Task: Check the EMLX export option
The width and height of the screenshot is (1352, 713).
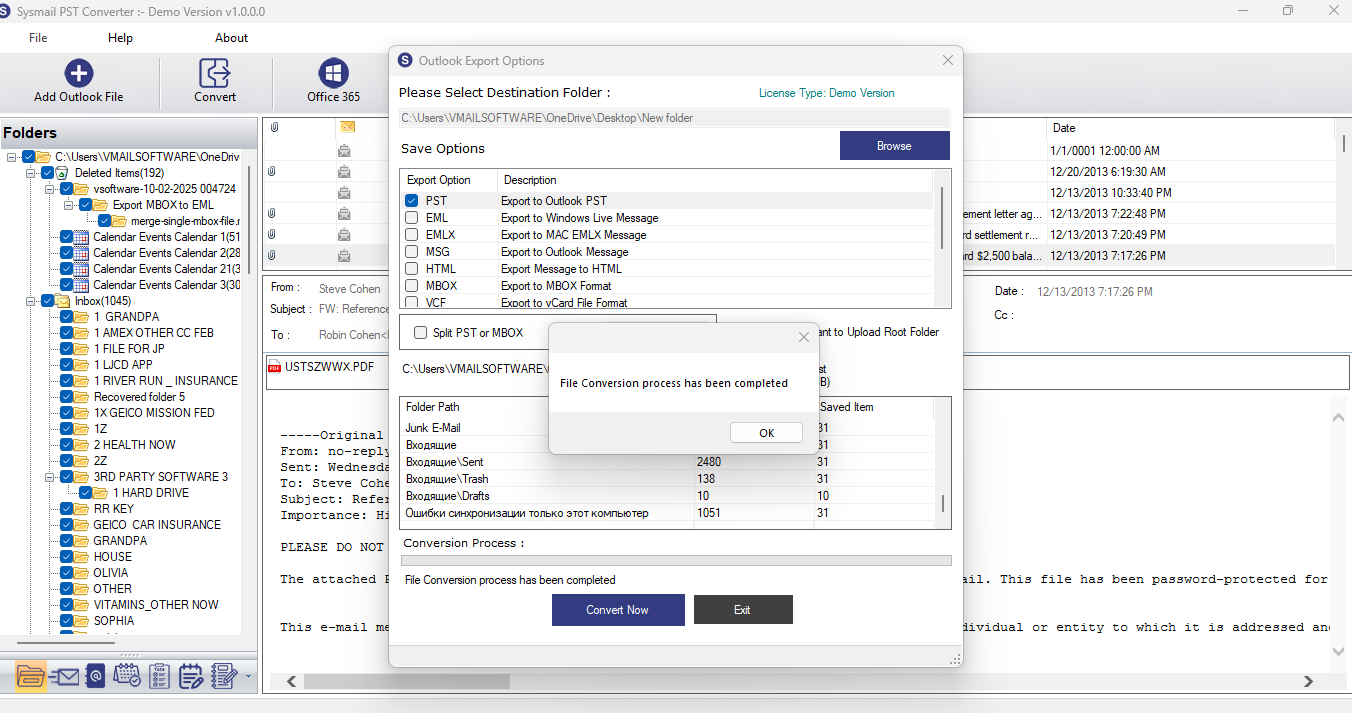Action: click(412, 235)
